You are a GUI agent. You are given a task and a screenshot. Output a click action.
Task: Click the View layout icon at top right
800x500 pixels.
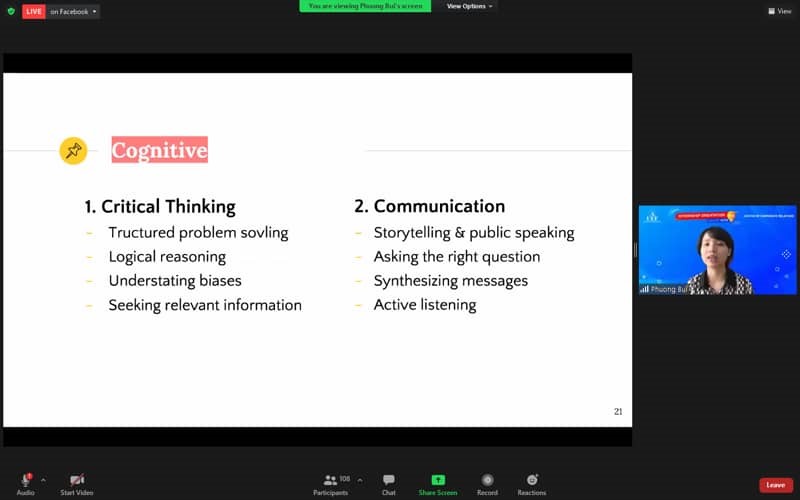[779, 11]
